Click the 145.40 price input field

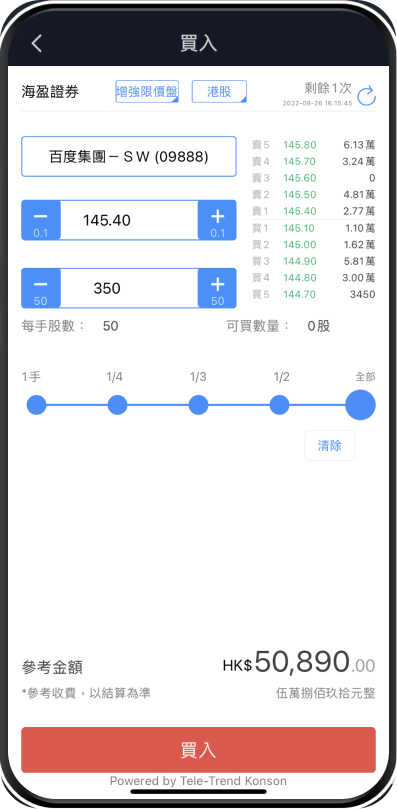[129, 220]
